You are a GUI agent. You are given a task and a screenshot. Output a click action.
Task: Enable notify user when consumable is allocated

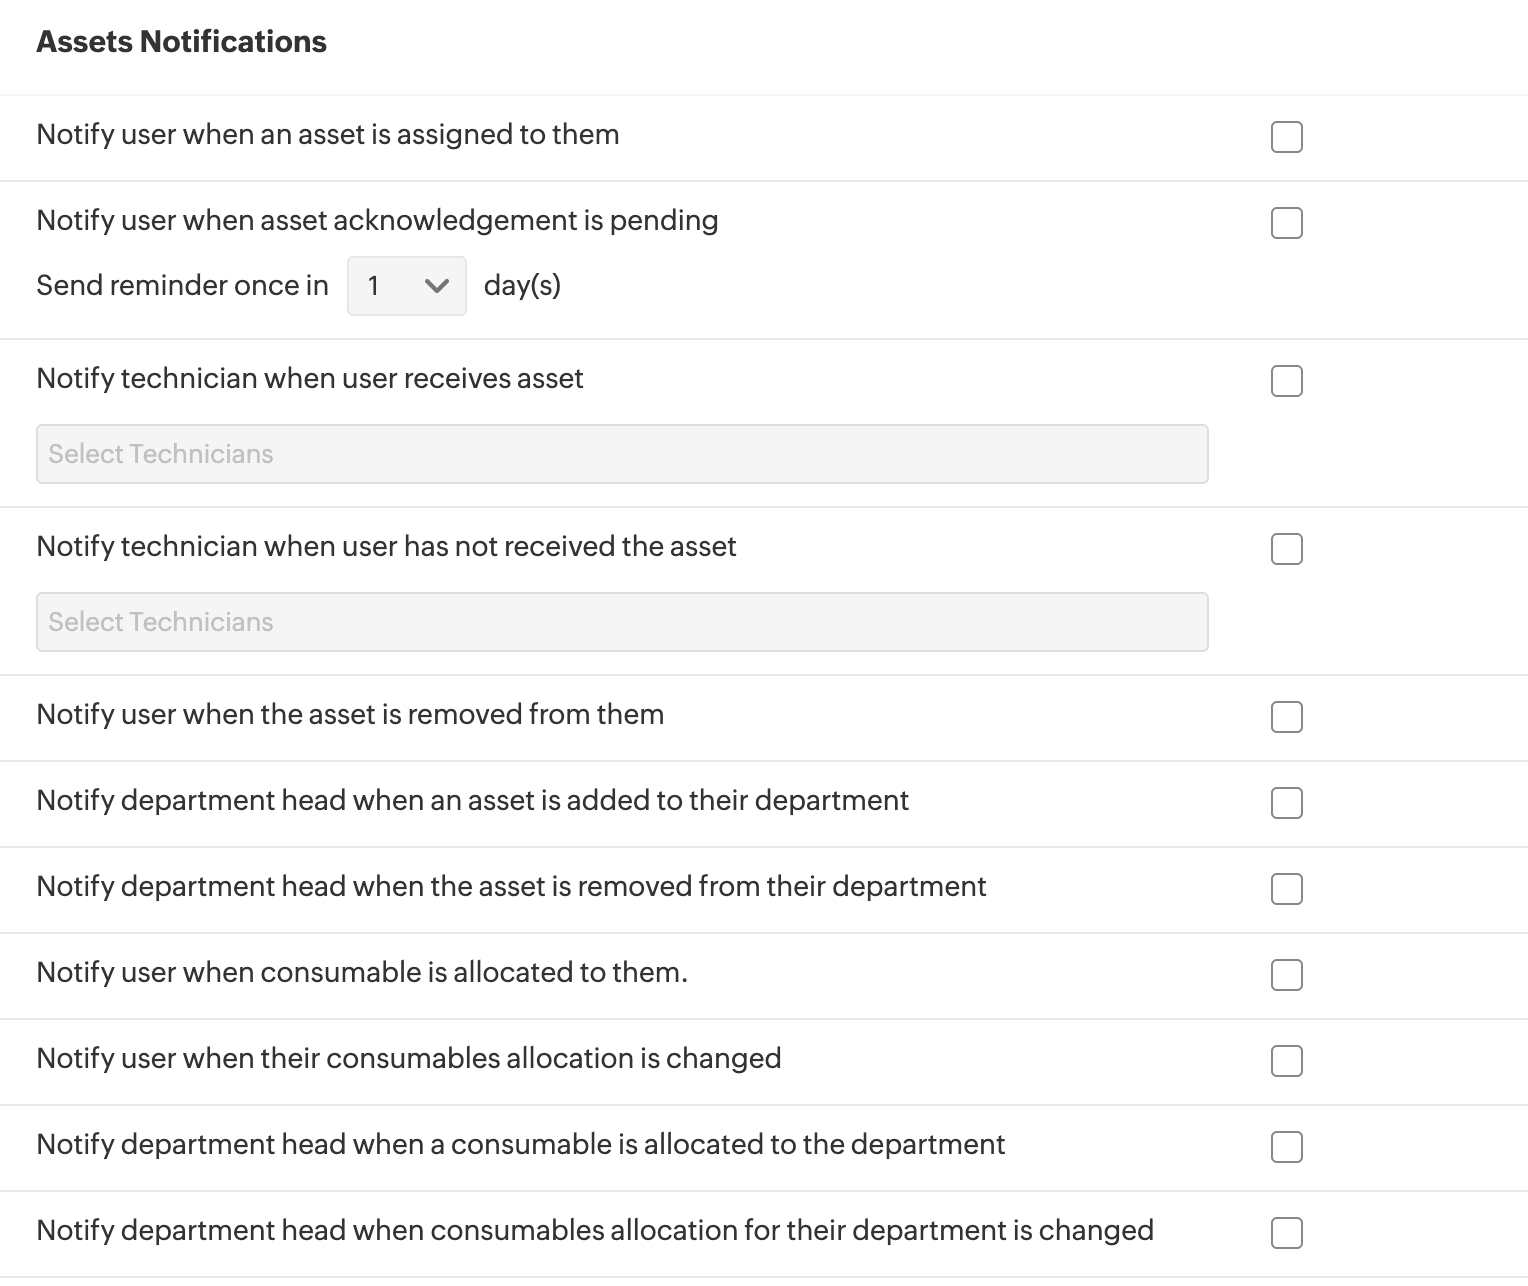click(x=1286, y=975)
